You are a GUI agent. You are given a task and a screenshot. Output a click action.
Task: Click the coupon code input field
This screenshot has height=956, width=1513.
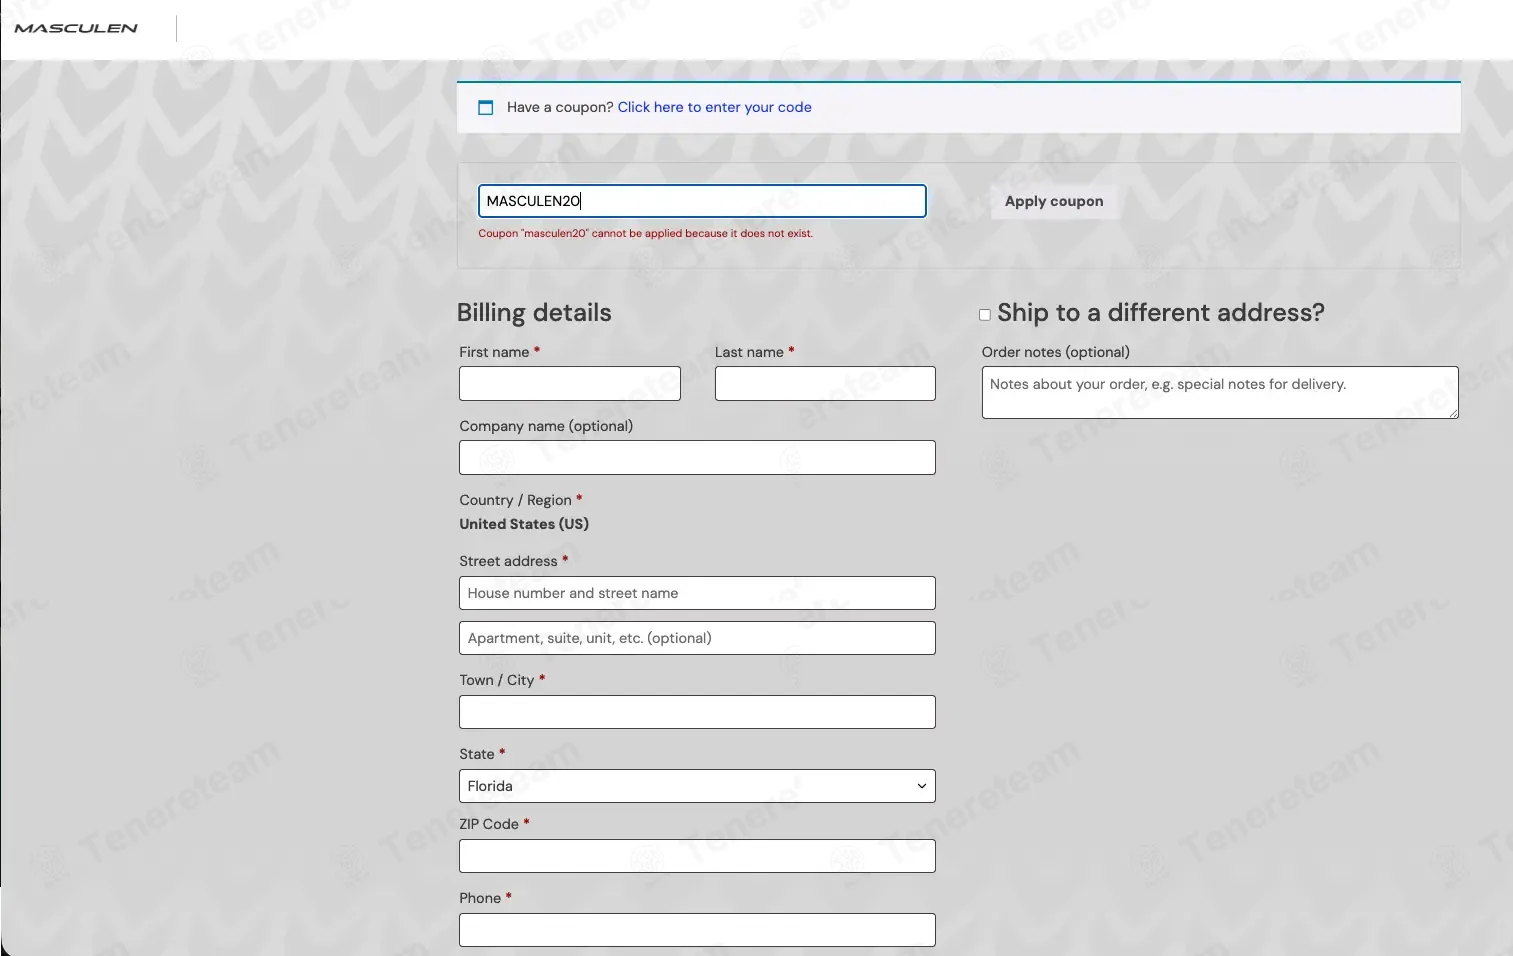click(x=702, y=201)
